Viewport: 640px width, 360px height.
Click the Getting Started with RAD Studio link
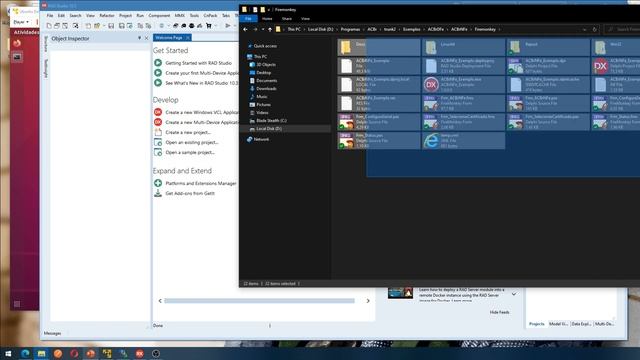click(x=198, y=63)
